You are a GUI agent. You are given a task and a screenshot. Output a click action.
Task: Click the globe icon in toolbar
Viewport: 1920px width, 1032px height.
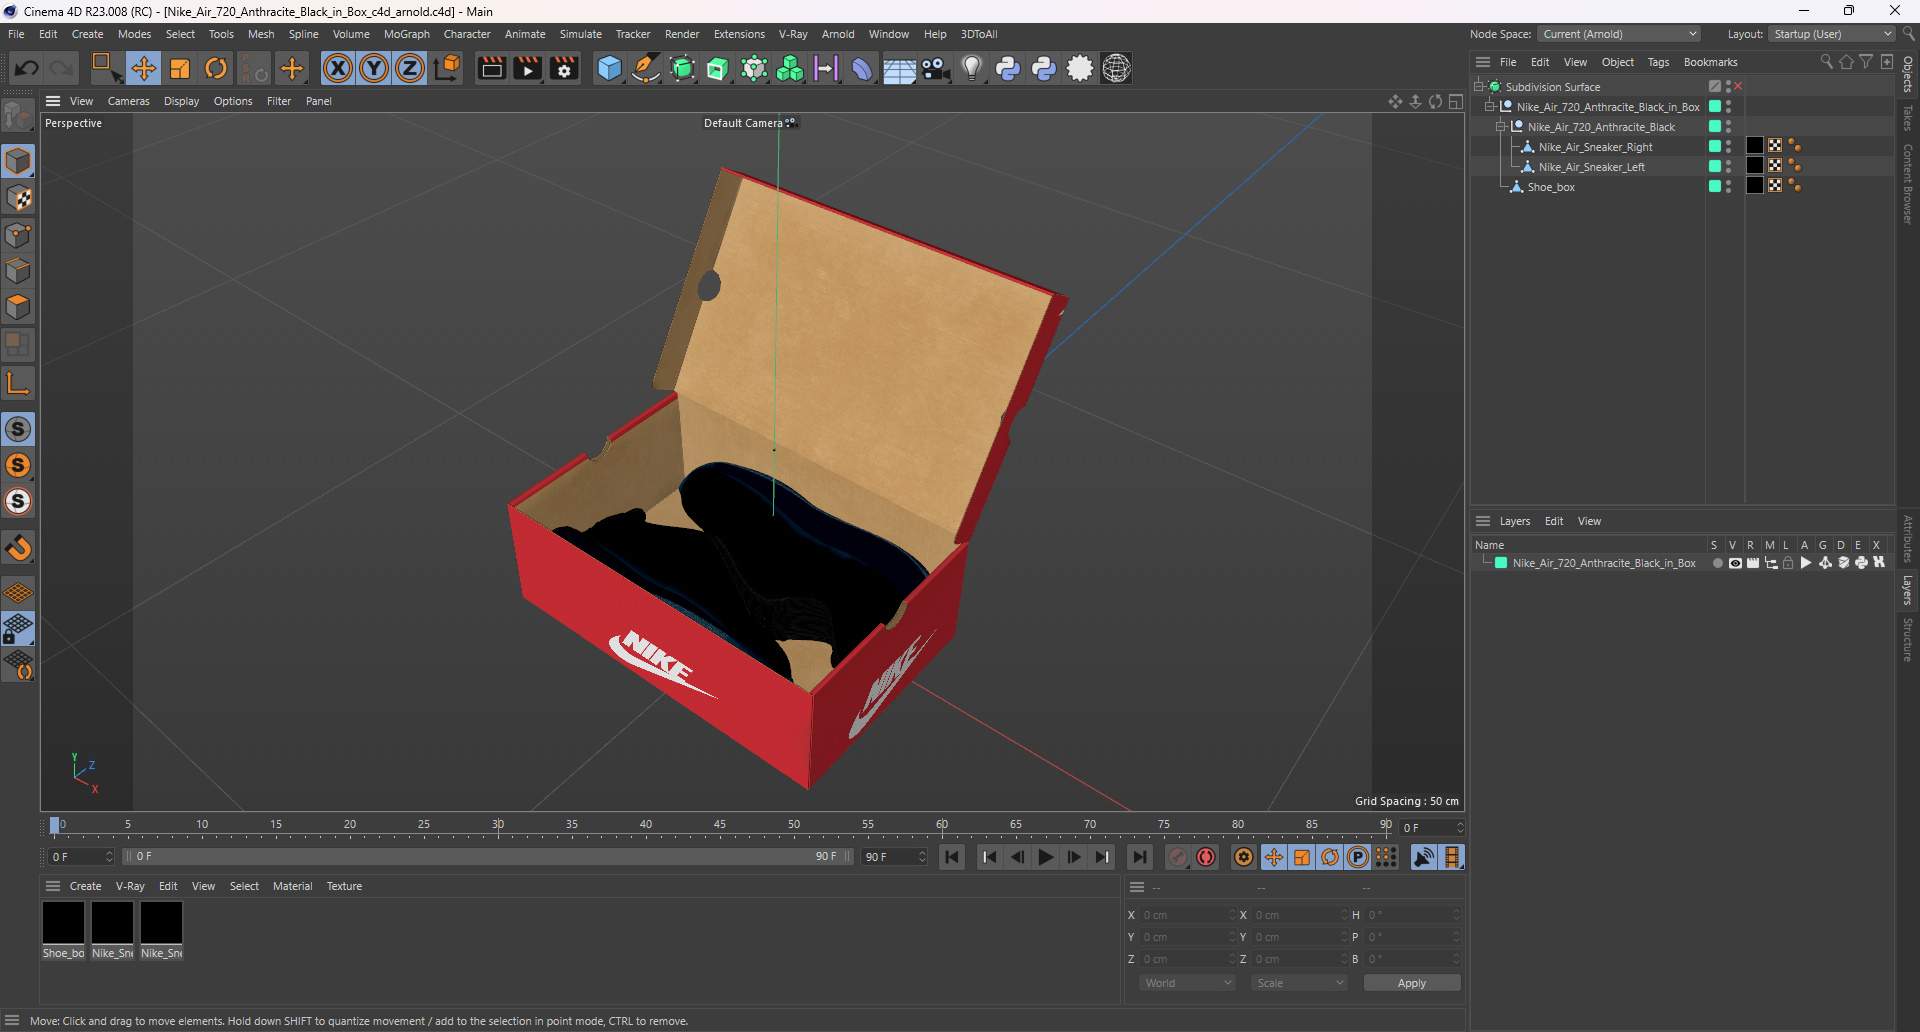pos(1116,68)
